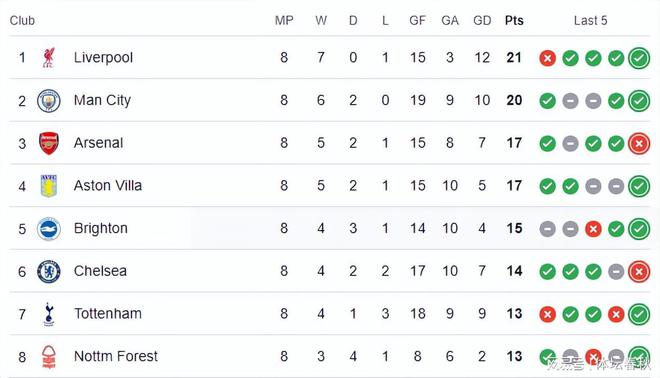The width and height of the screenshot is (660, 378).
Task: Click the Nottm Forest club crest
Action: pos(49,357)
